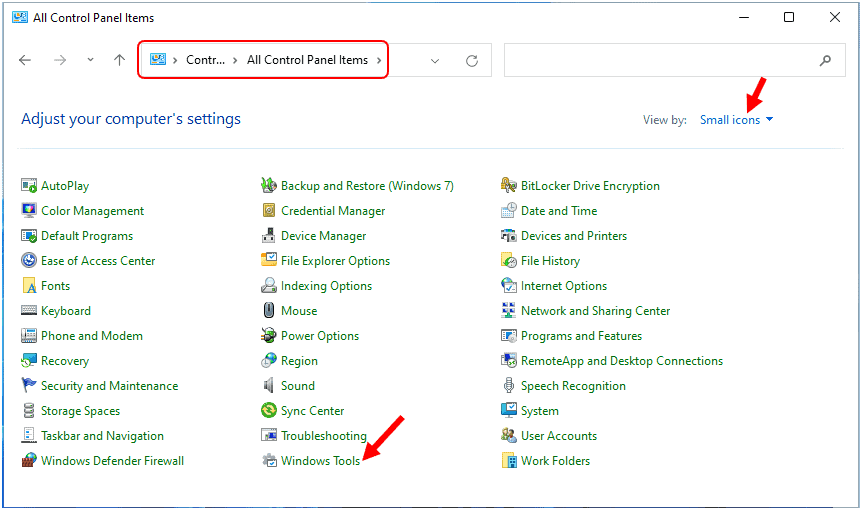The width and height of the screenshot is (864, 512).
Task: Click the Device Manager icon
Action: coord(268,236)
